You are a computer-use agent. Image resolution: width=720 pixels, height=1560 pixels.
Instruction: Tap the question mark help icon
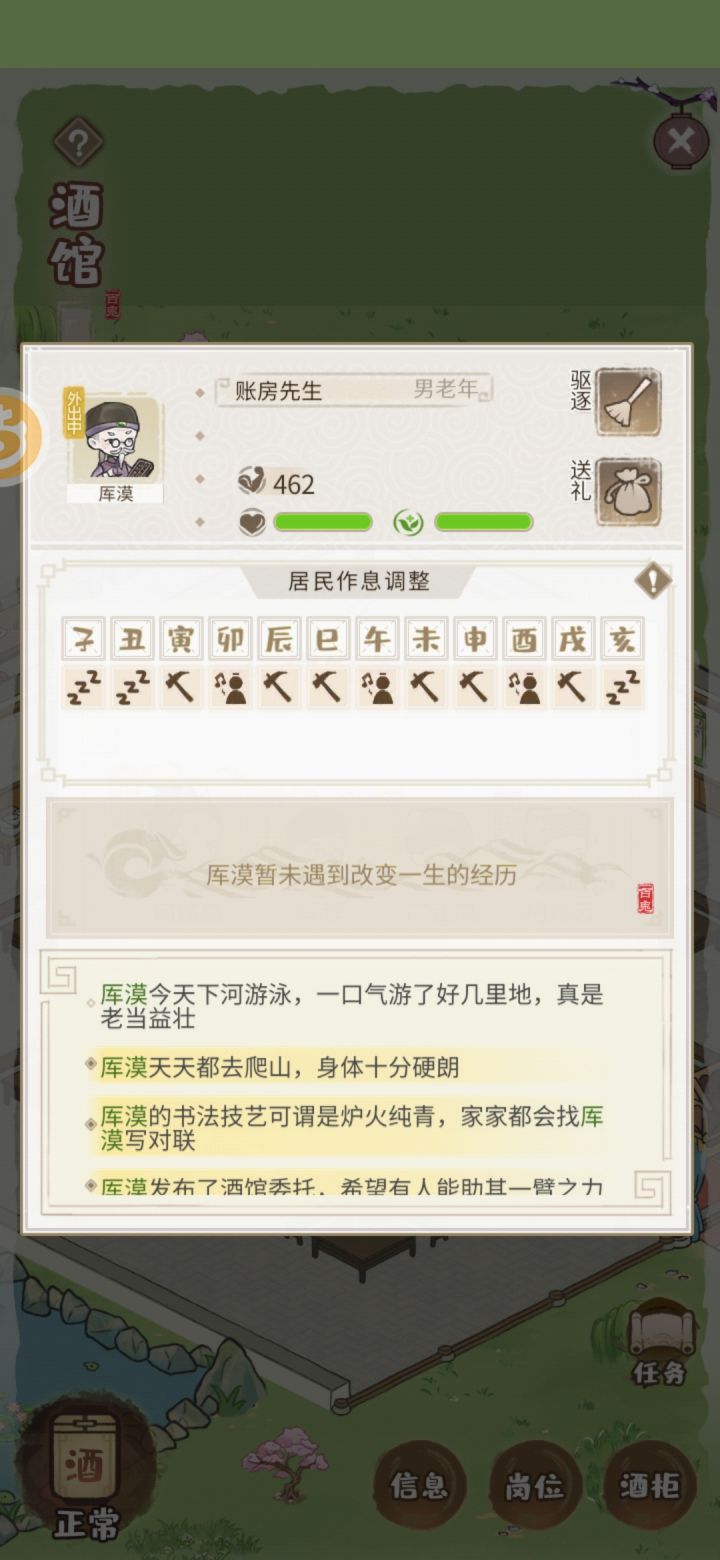(x=78, y=143)
